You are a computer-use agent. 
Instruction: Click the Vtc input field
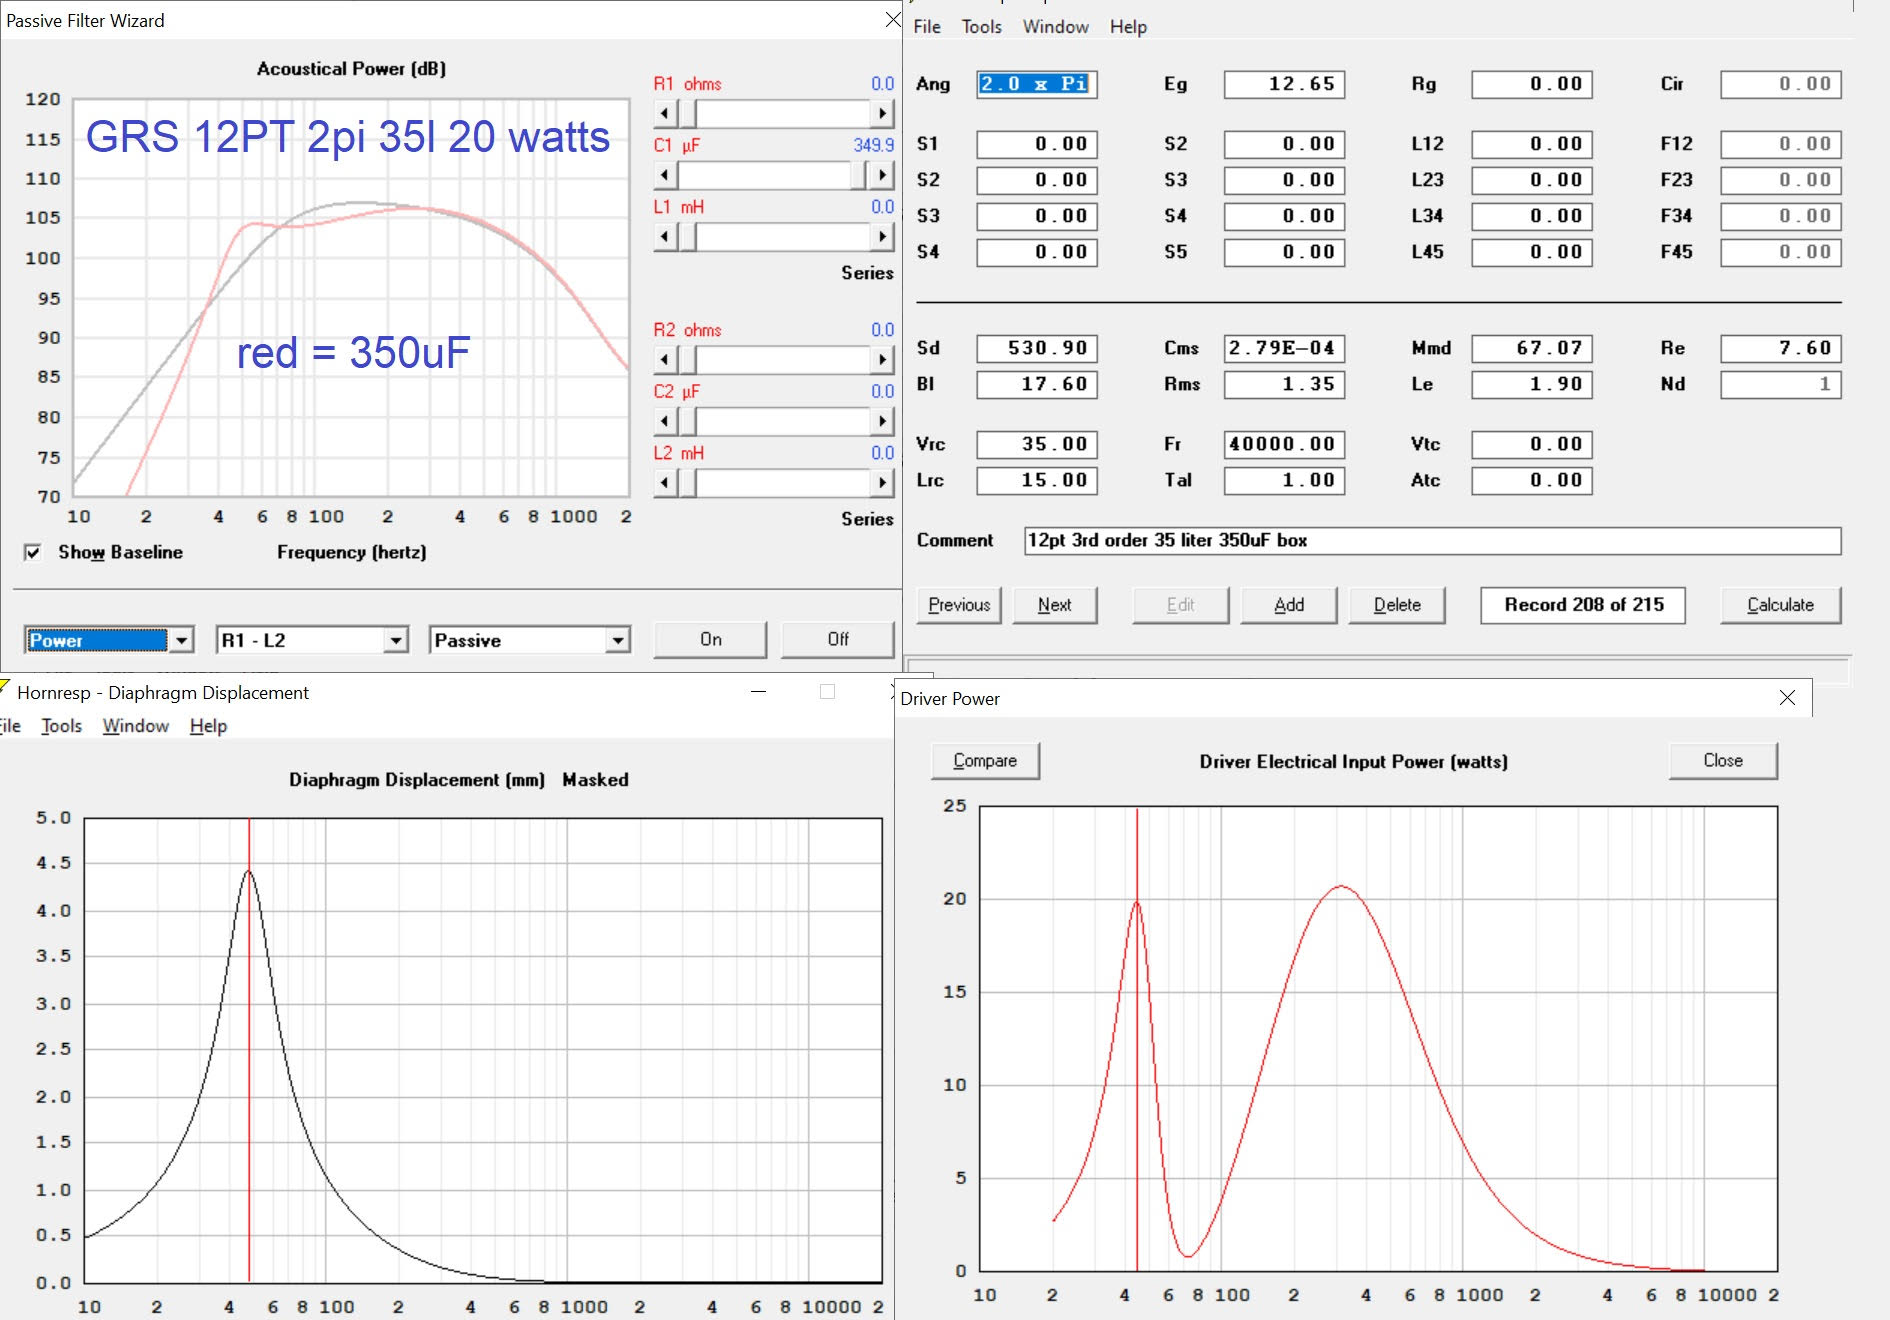(1532, 444)
